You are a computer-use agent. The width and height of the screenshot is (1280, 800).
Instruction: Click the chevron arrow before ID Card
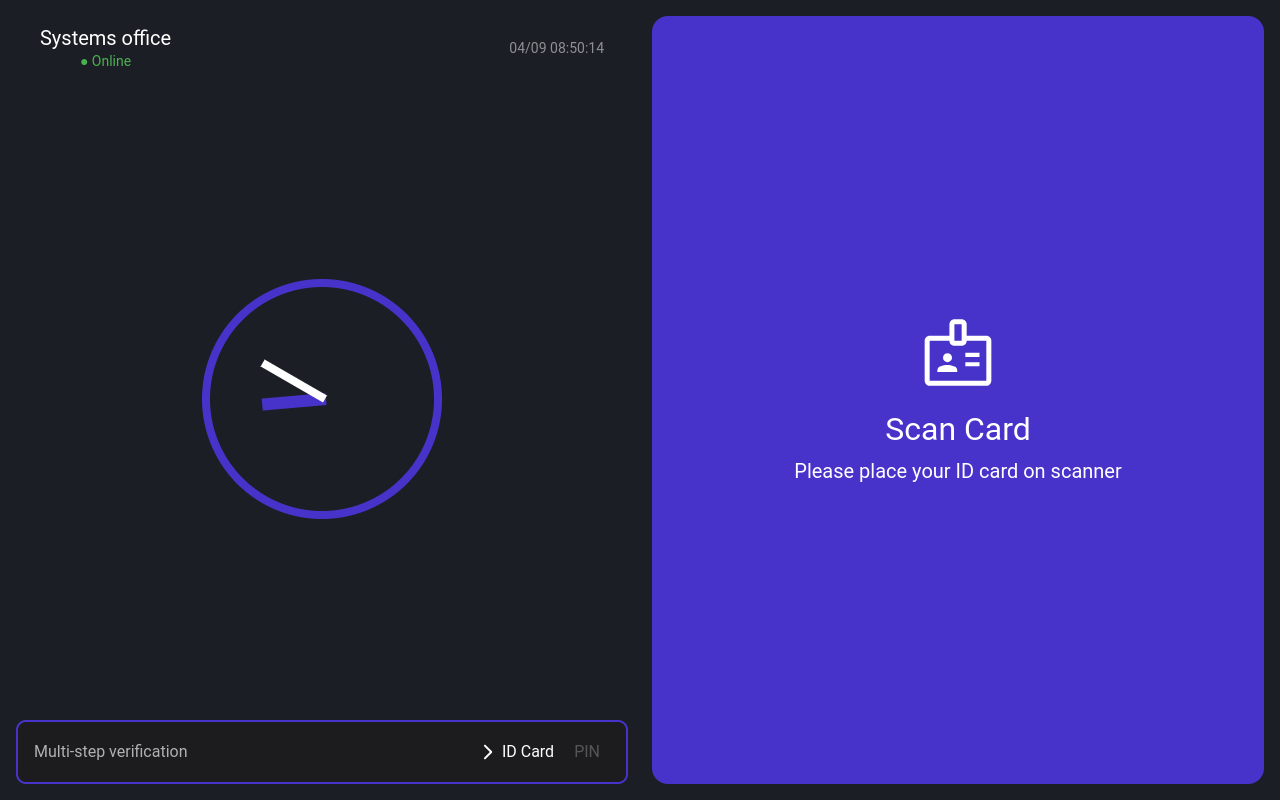click(x=487, y=752)
